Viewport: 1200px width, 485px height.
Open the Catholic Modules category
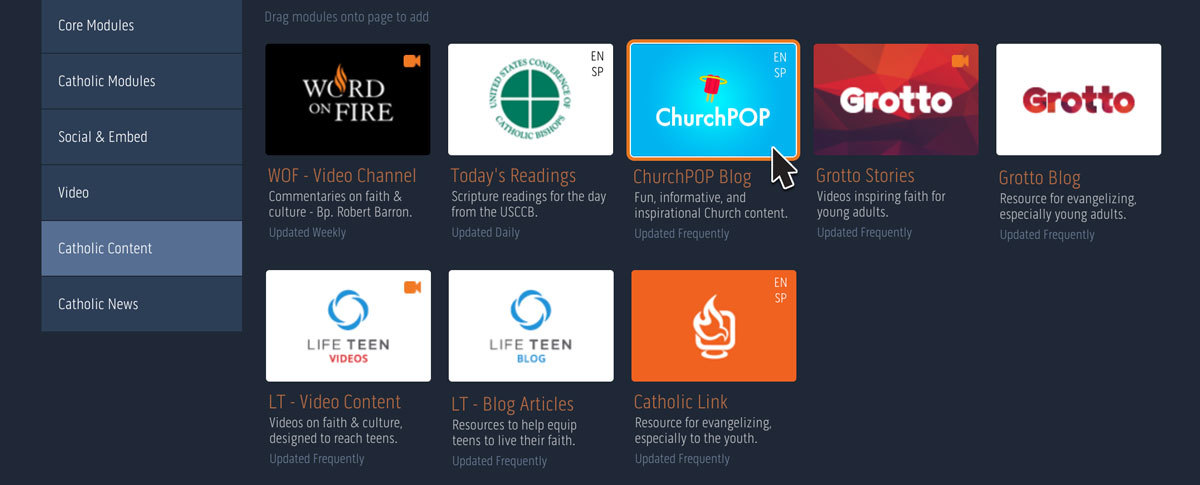click(142, 81)
